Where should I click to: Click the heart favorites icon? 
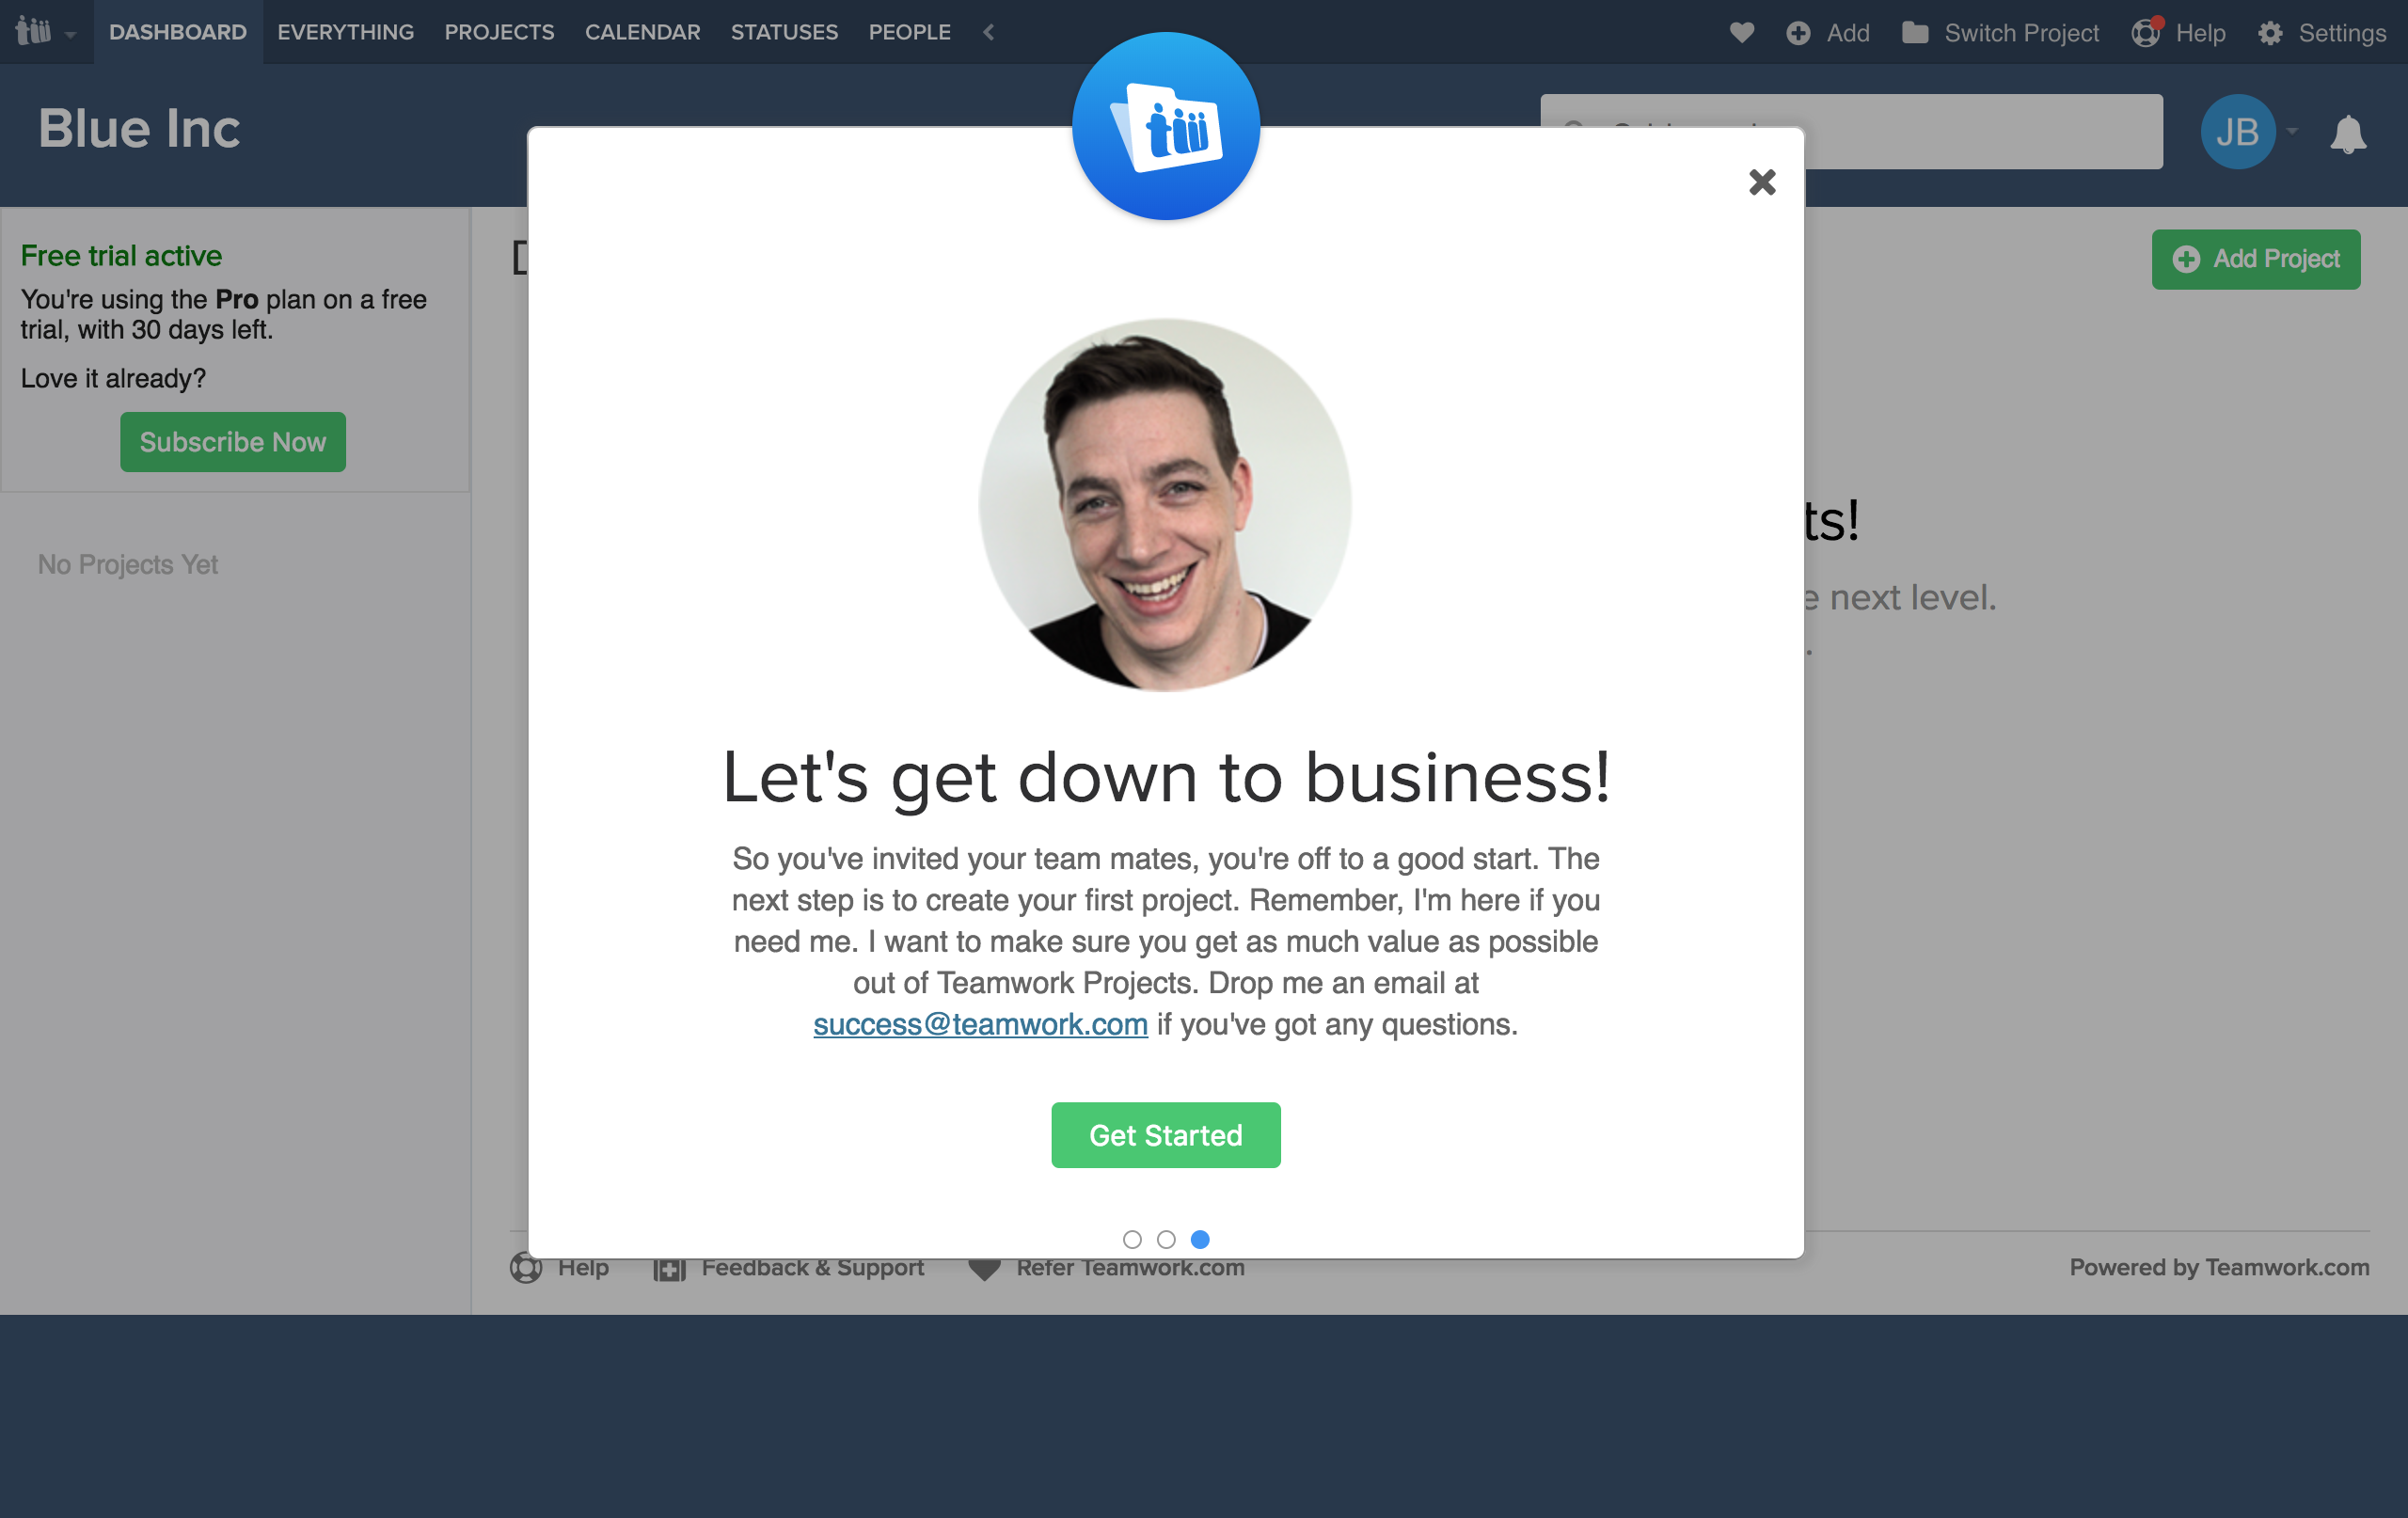click(x=1742, y=32)
